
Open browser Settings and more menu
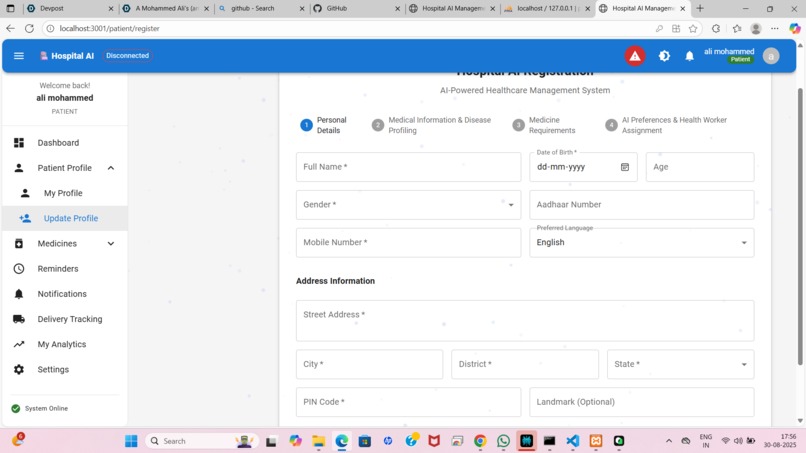[775, 28]
